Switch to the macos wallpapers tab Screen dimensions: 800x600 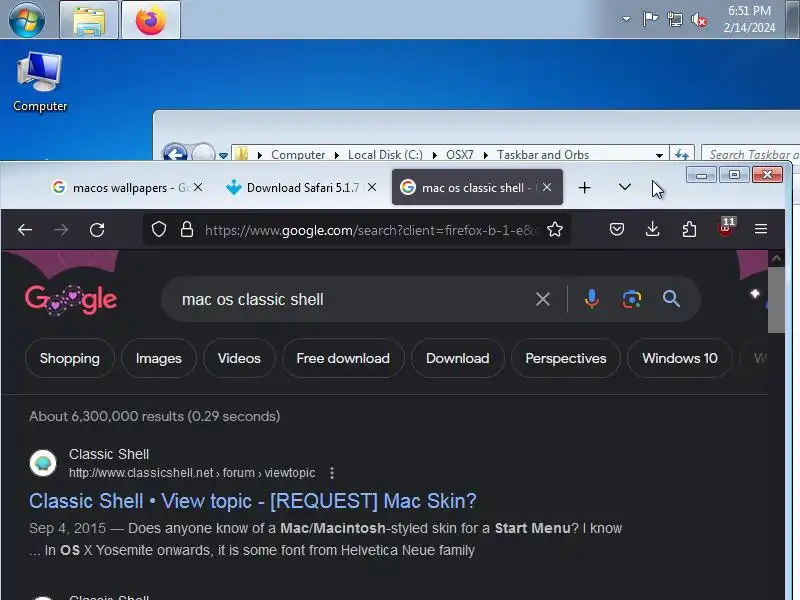(x=120, y=188)
